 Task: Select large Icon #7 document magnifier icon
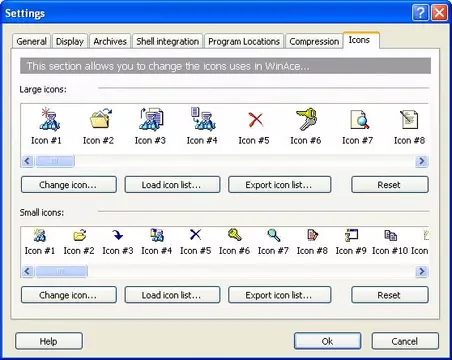[359, 120]
